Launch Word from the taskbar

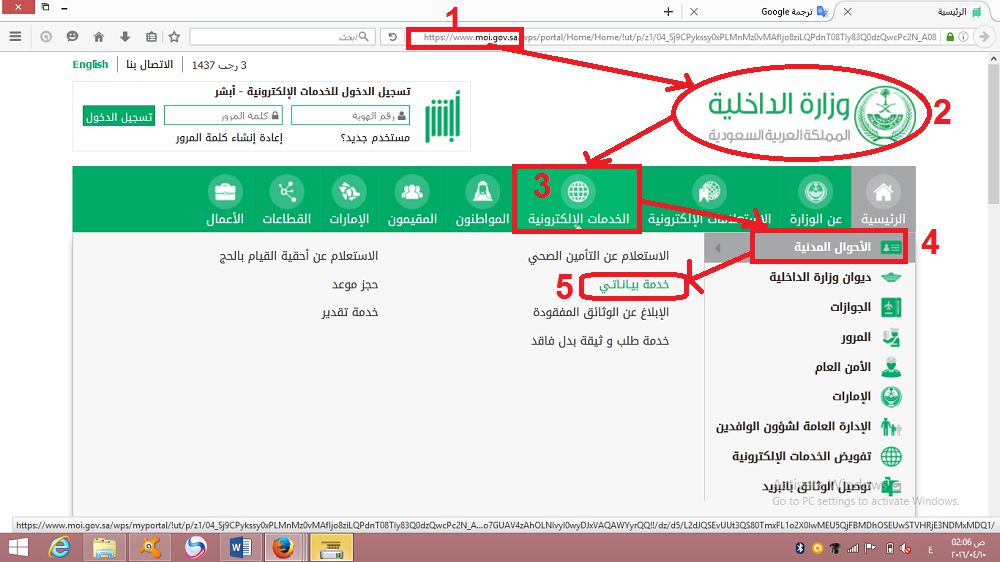coord(241,547)
